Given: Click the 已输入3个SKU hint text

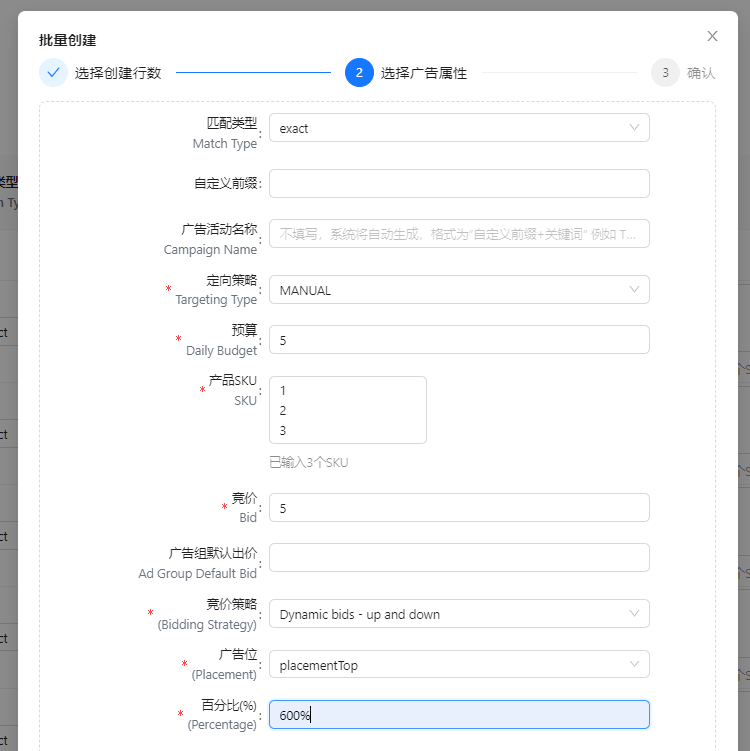Looking at the screenshot, I should [308, 463].
